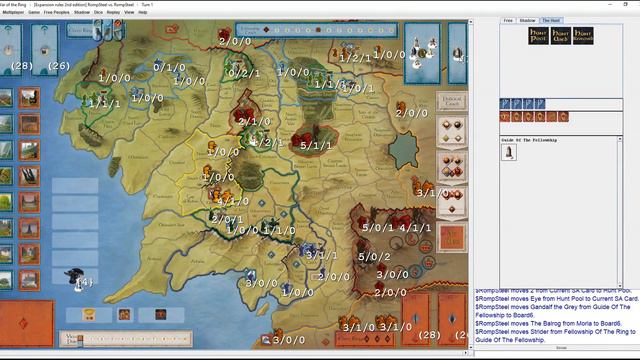Open the View menu

coord(129,12)
